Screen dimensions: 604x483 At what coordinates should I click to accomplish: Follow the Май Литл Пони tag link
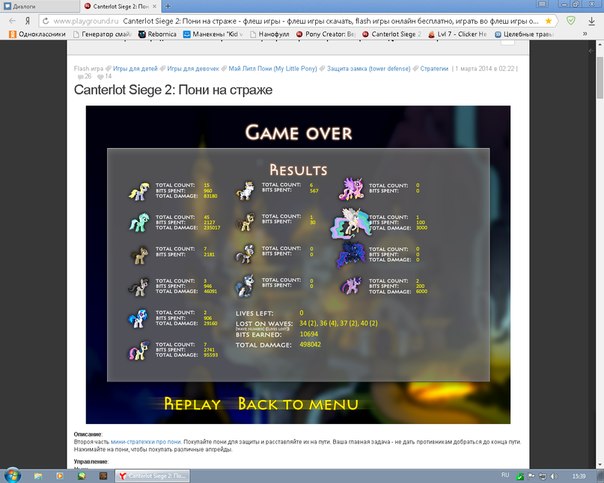pyautogui.click(x=273, y=69)
